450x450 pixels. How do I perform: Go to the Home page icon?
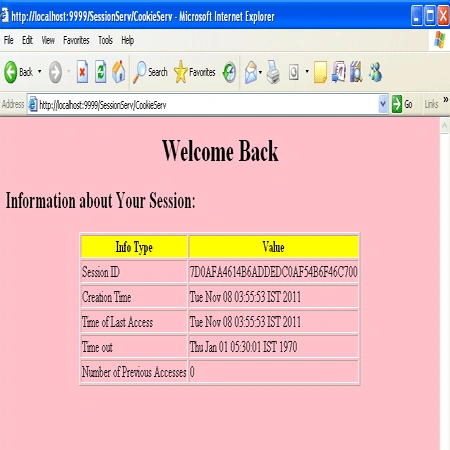118,72
